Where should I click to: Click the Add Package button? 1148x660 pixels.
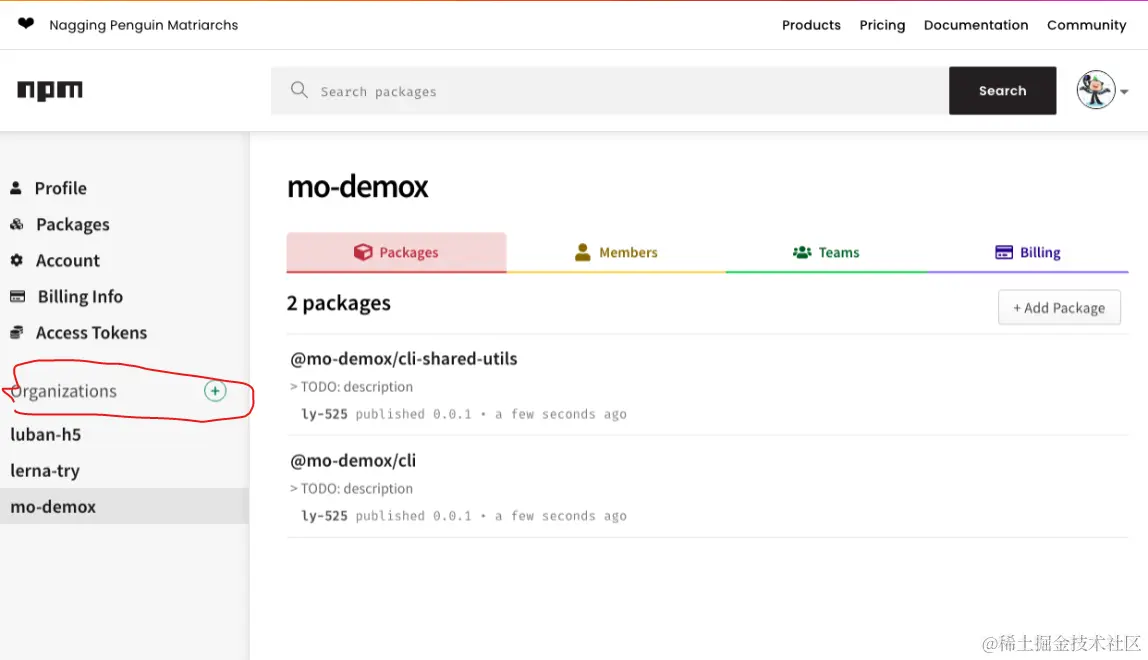[1059, 308]
